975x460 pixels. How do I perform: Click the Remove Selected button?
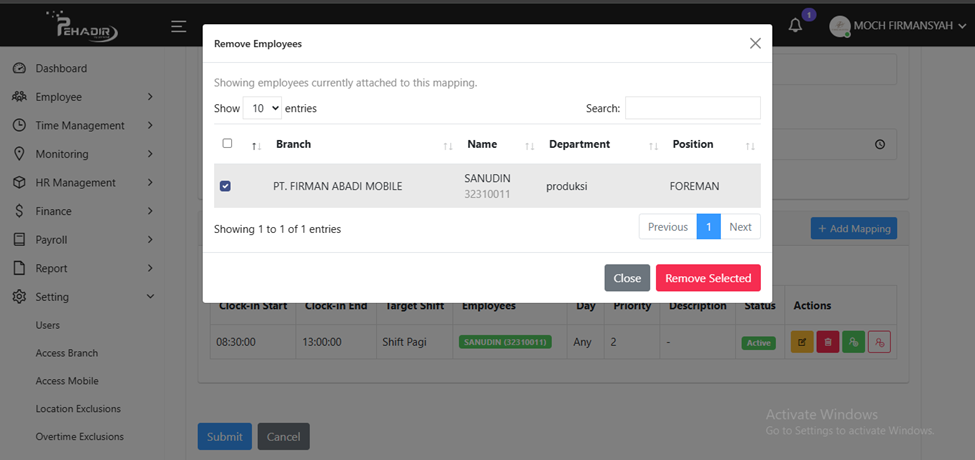pos(708,278)
